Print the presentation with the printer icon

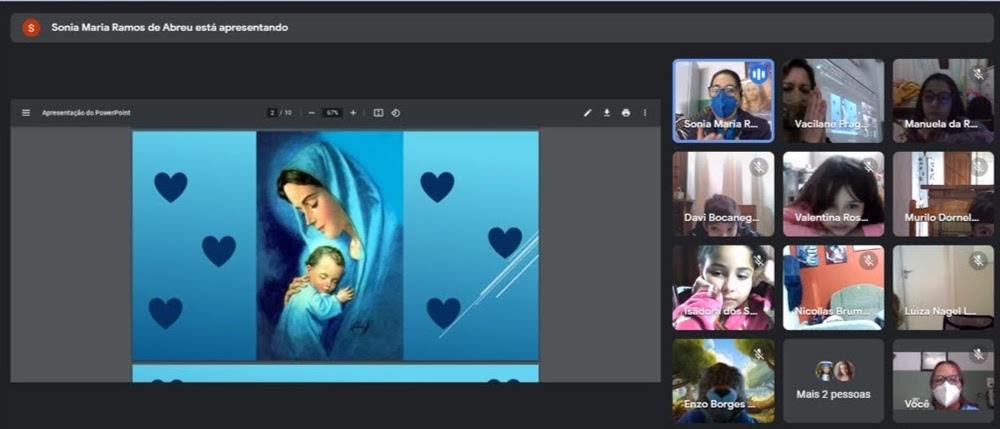pos(626,113)
